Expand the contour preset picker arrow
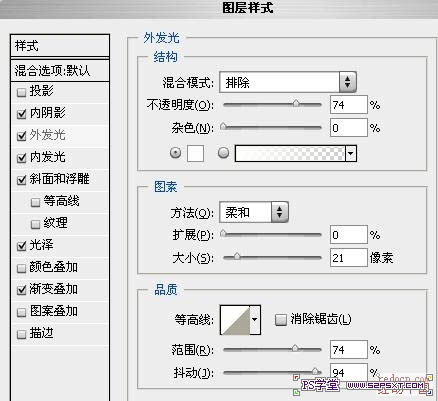Viewport: 438px width, 401px height. click(x=255, y=320)
